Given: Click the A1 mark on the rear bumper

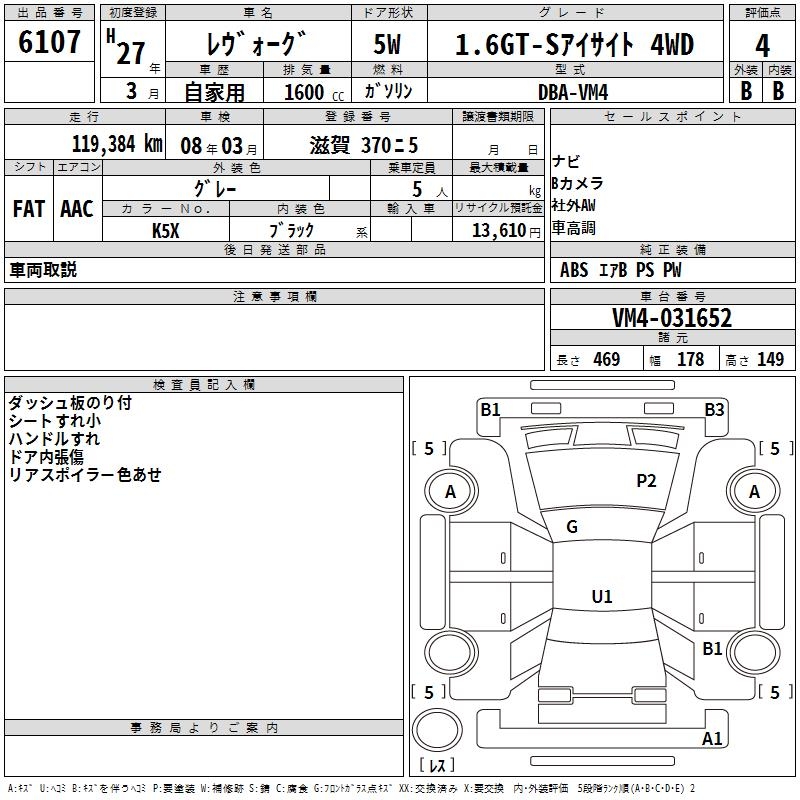Looking at the screenshot, I should (712, 738).
